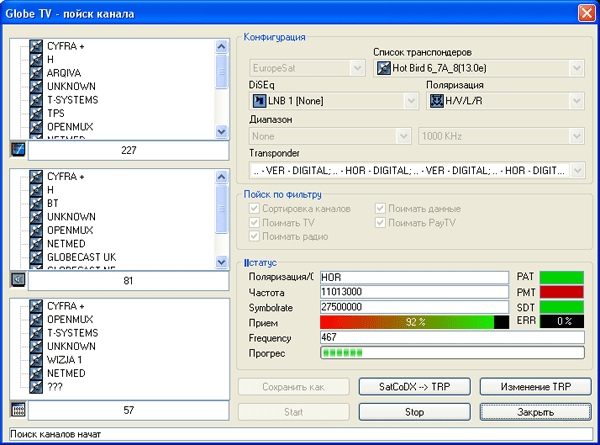Click the Frequency field showing 467

coord(452,337)
